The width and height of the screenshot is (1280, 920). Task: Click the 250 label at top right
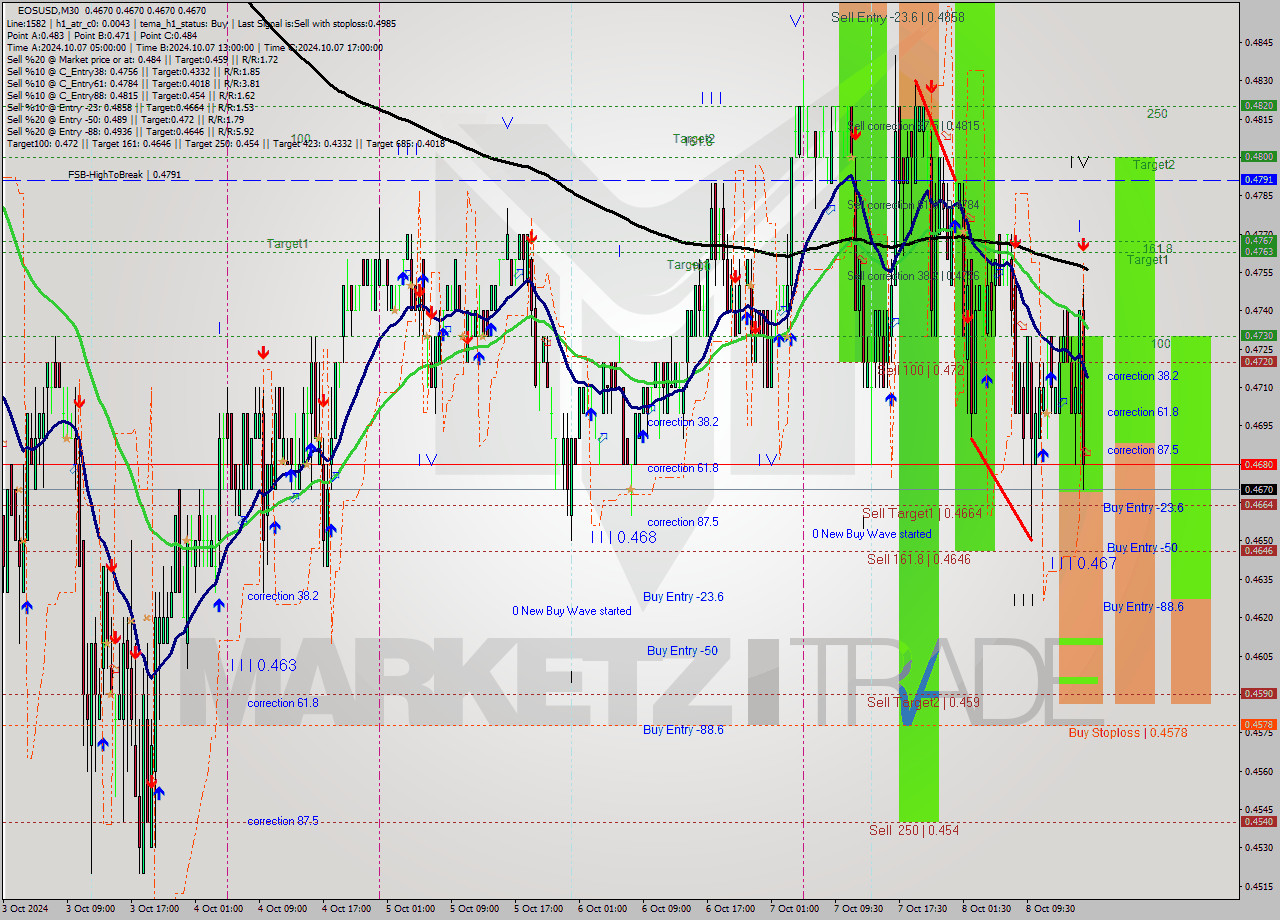(1157, 113)
